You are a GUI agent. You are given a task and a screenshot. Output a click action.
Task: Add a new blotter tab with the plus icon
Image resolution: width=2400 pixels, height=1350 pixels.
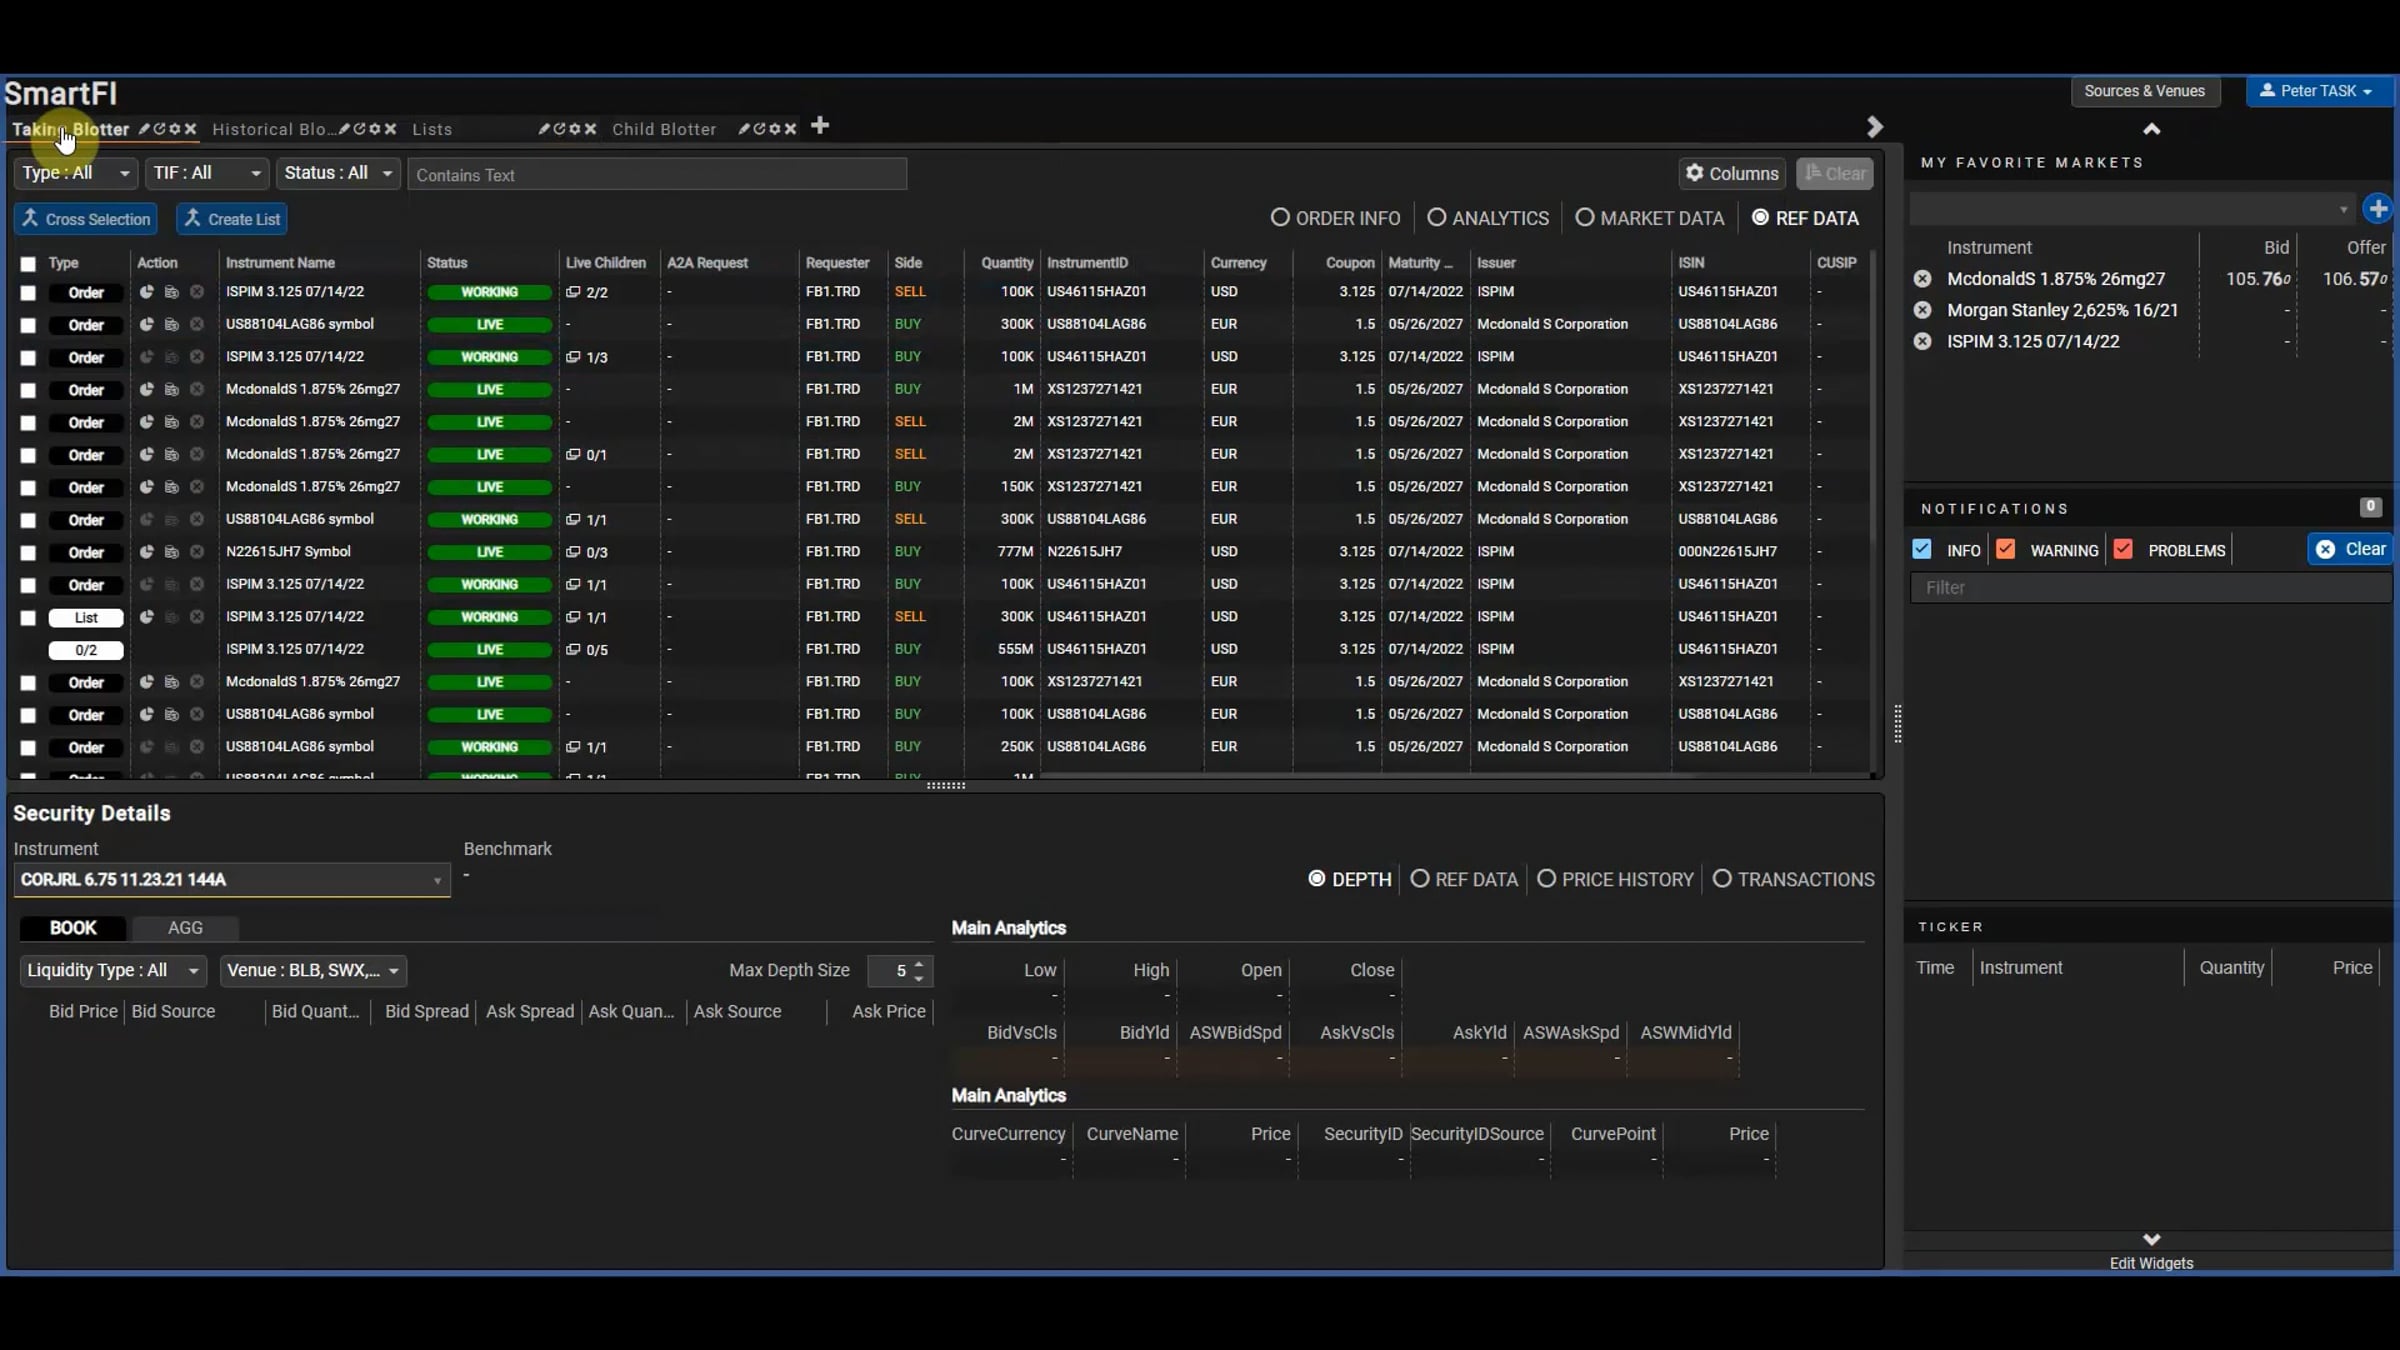click(820, 126)
